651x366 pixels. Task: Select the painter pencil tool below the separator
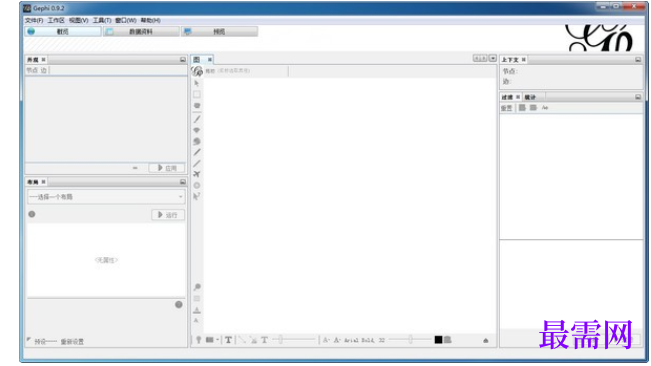click(x=197, y=119)
